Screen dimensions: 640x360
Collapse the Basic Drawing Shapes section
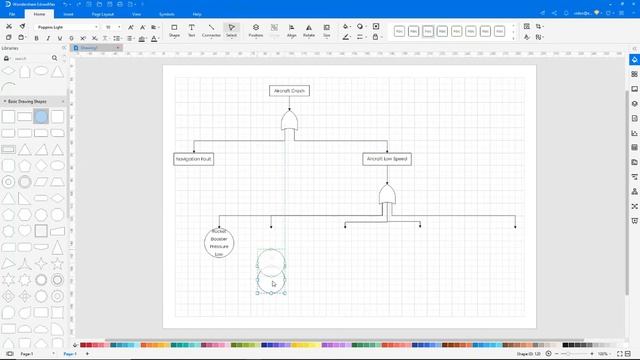point(4,101)
